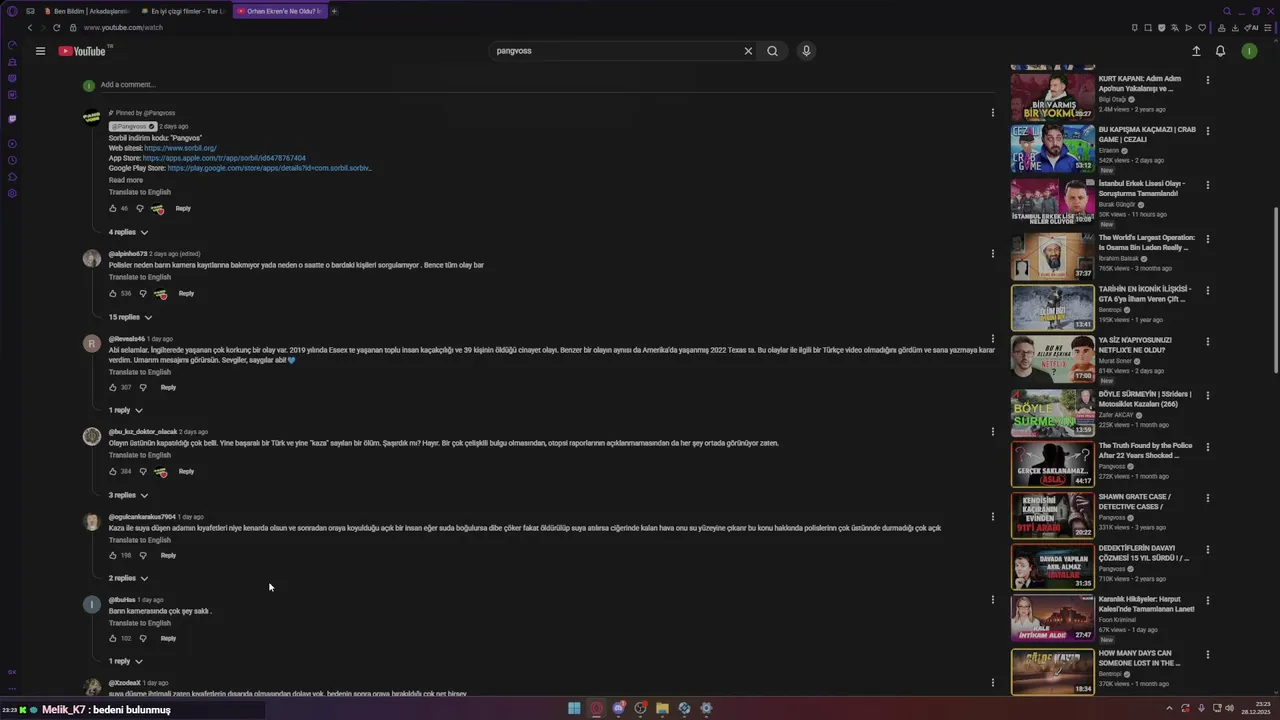
Task: Open the browser AI assistant button
Action: 1252,28
